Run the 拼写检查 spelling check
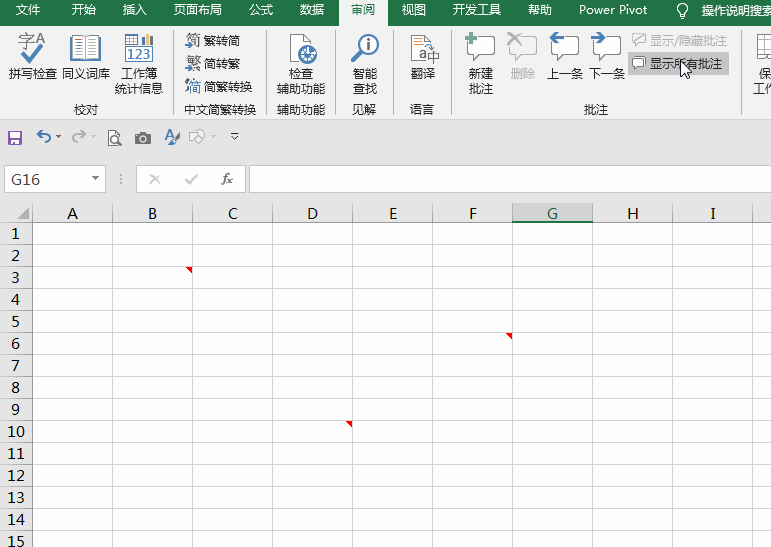This screenshot has width=771, height=547. (32, 56)
